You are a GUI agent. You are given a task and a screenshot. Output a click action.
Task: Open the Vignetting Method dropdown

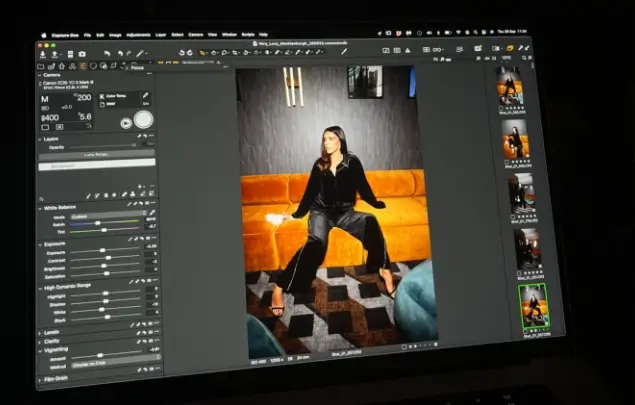click(x=116, y=363)
